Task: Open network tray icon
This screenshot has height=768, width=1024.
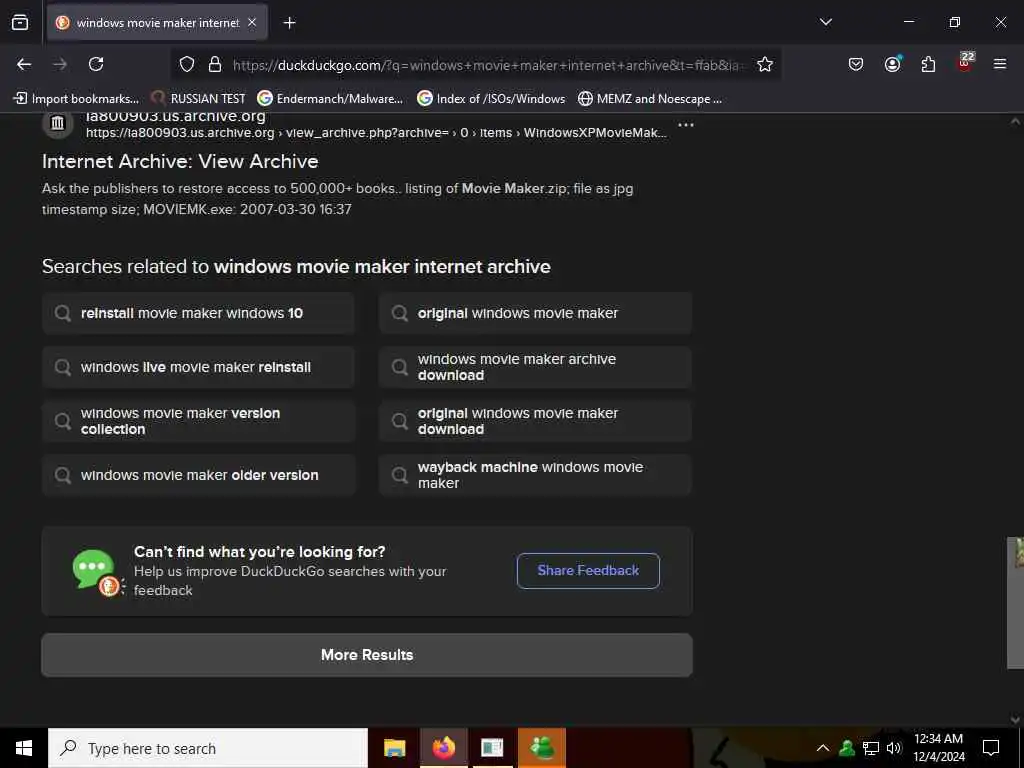Action: click(x=871, y=748)
